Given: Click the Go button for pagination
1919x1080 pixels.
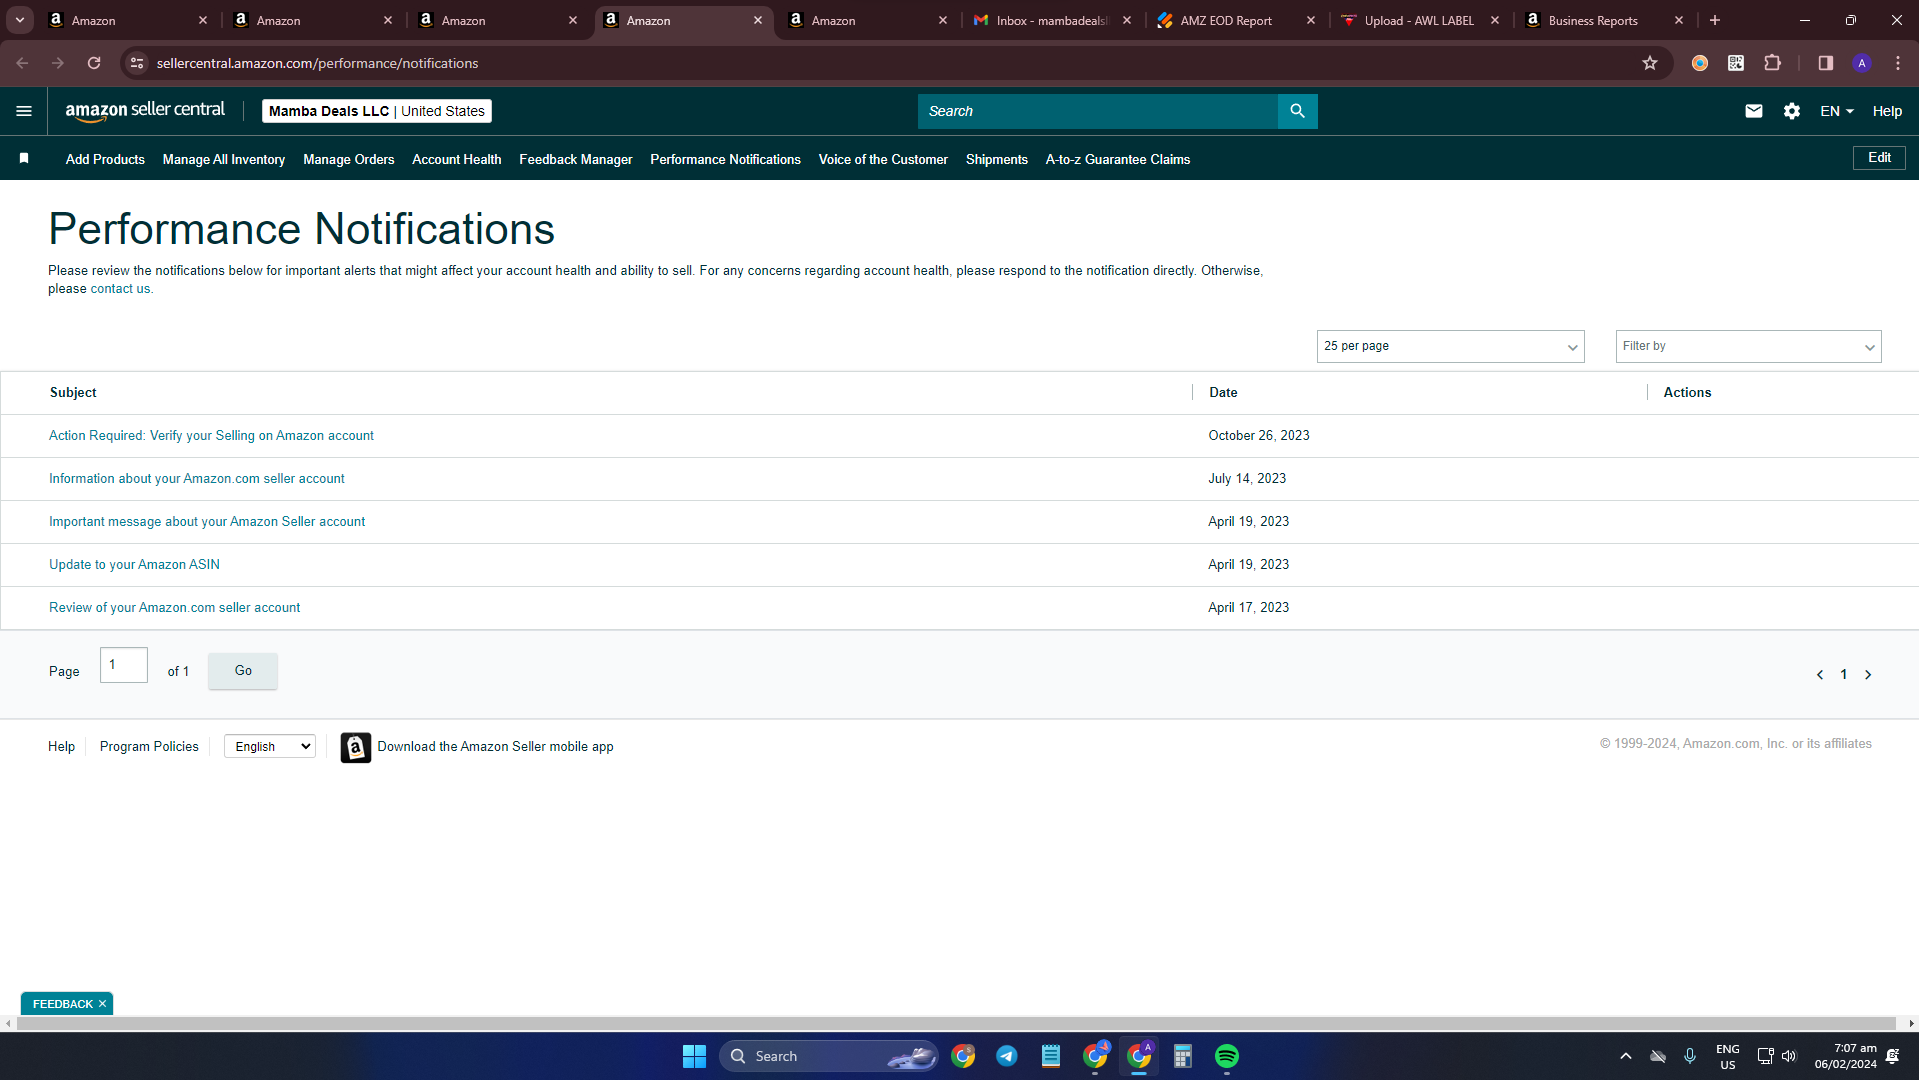Looking at the screenshot, I should click(x=243, y=671).
